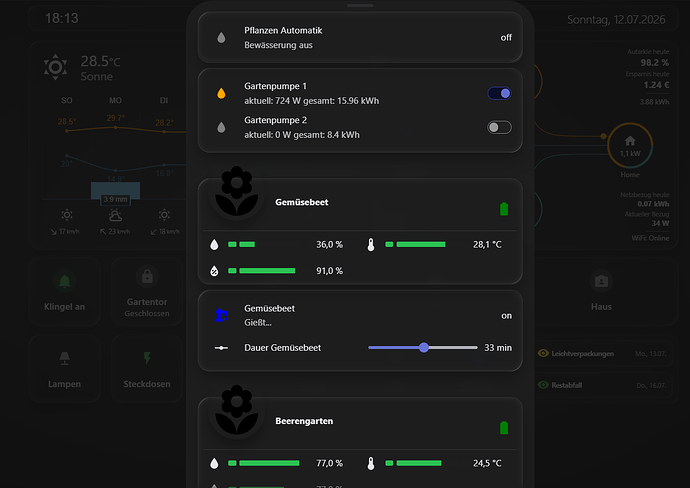Adjust the Dauer Gemüsebeet slider
This screenshot has width=690, height=488.
coord(423,348)
